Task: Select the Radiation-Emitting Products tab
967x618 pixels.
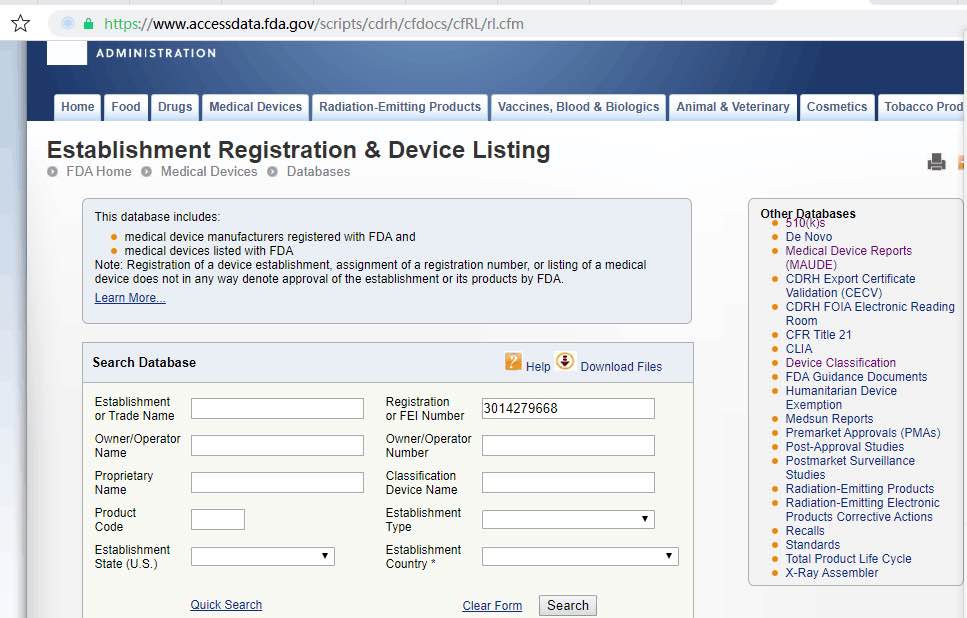Action: click(399, 107)
